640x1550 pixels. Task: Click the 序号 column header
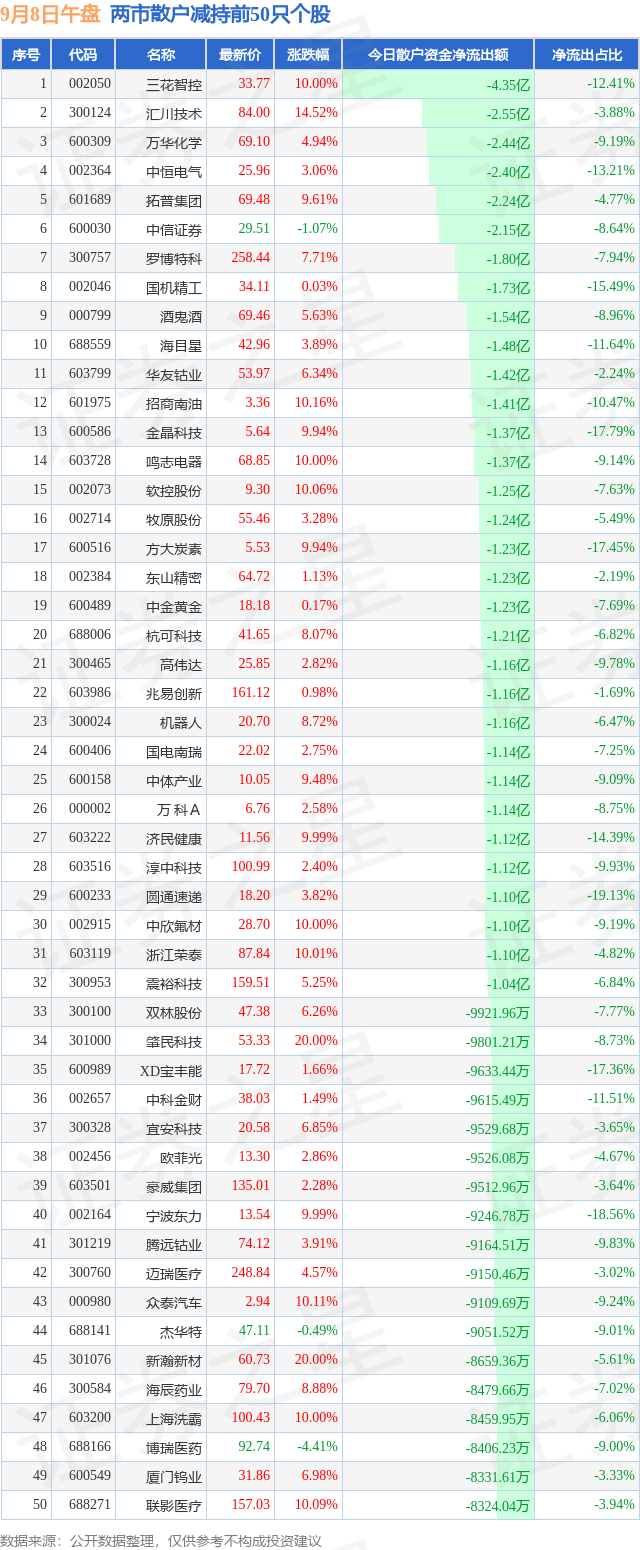(x=26, y=55)
